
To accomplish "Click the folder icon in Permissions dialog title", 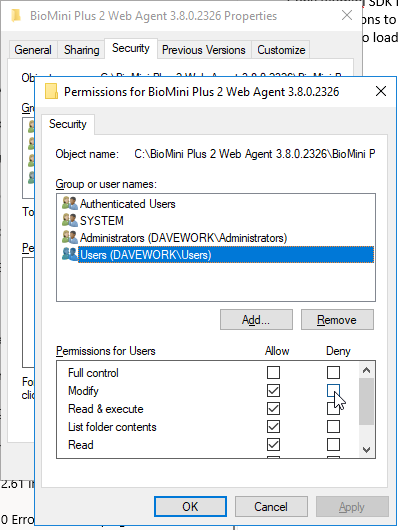I will (51, 91).
